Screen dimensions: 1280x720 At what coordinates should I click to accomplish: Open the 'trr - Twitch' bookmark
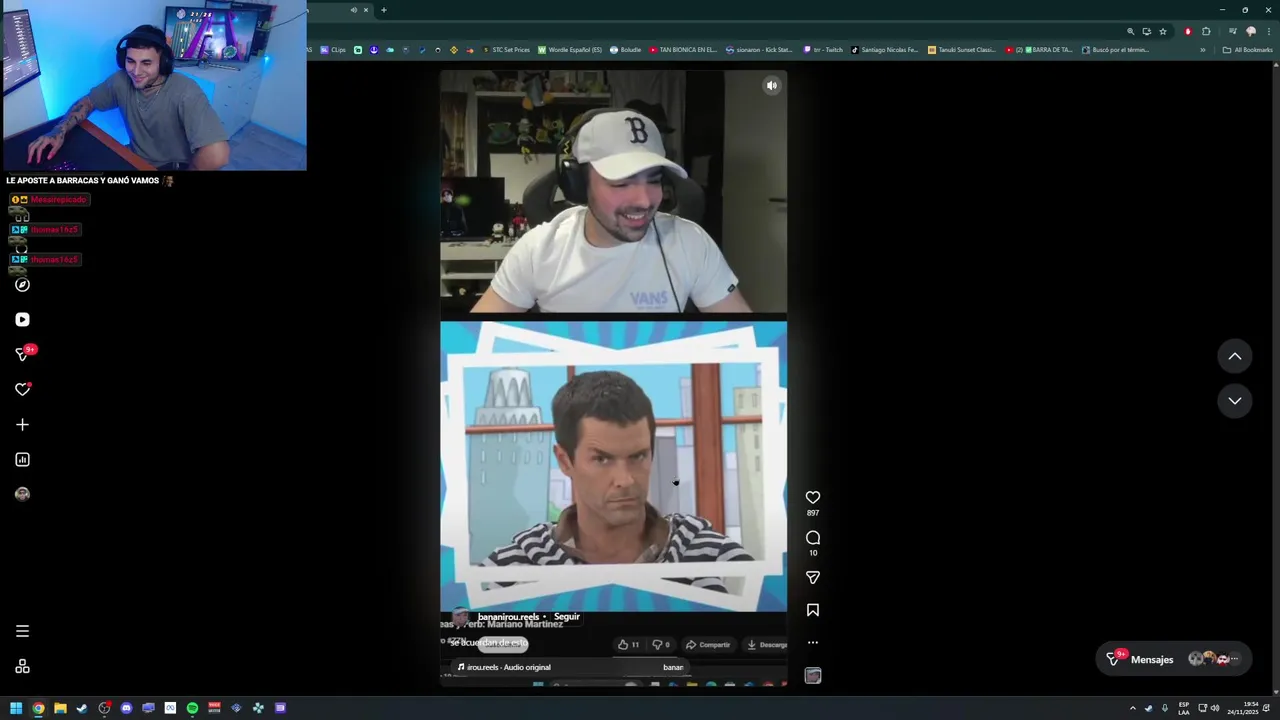(x=823, y=50)
